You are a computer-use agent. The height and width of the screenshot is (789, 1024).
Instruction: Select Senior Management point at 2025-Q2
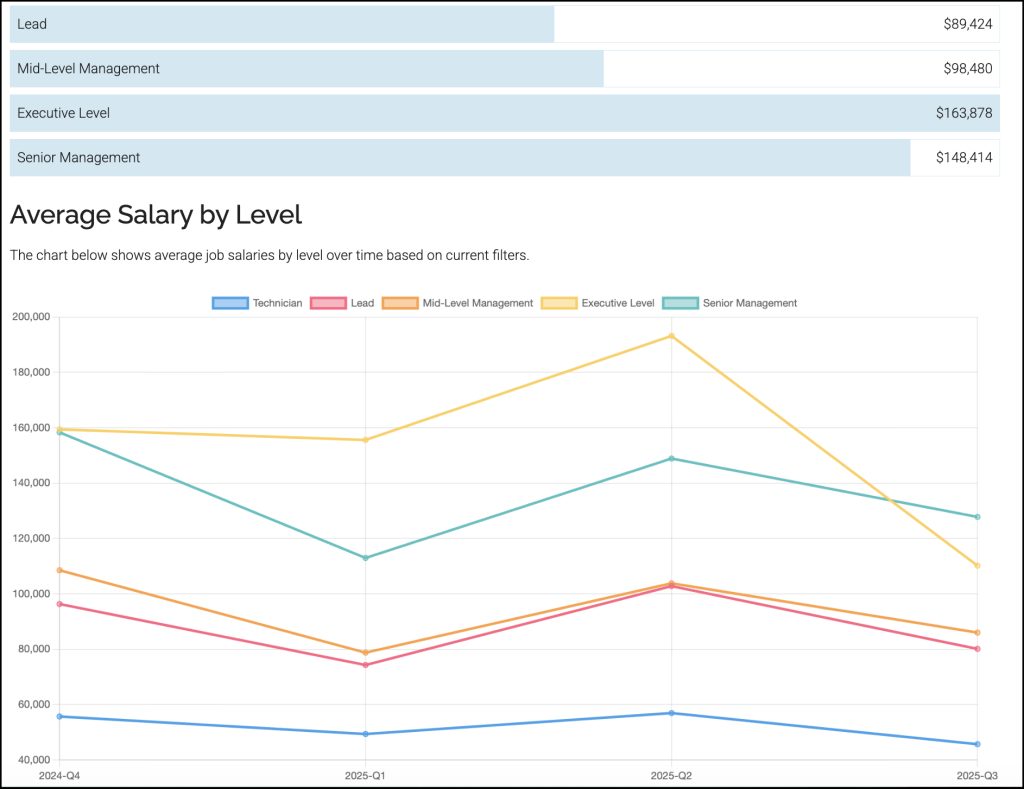tap(671, 459)
